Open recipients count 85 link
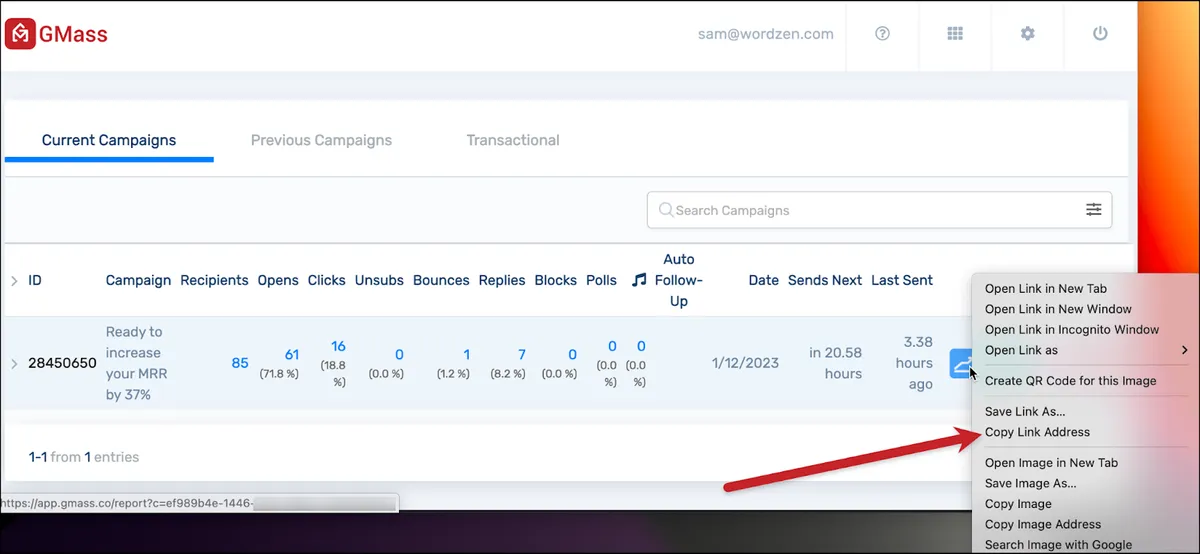This screenshot has height=554, width=1200. 240,363
